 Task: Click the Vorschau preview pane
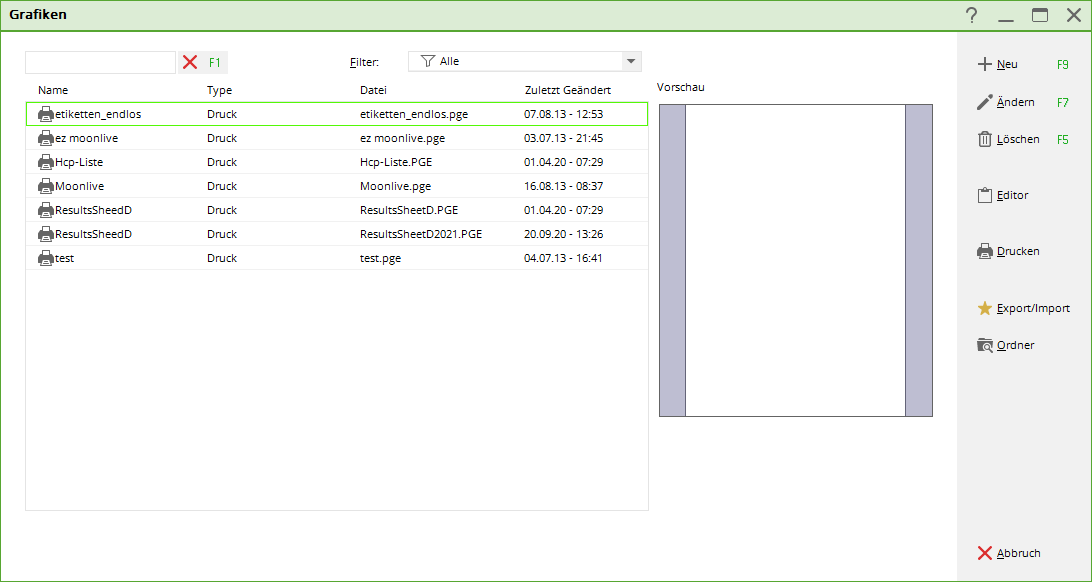point(795,260)
